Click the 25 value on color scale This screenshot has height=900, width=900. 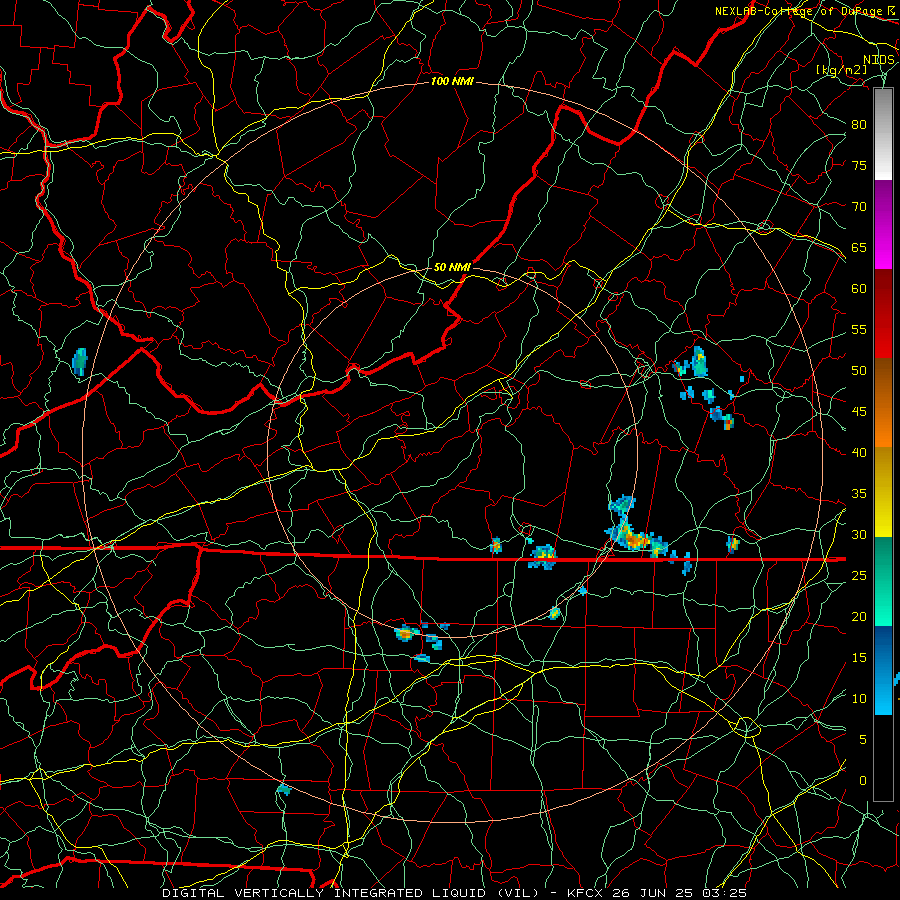coord(859,576)
